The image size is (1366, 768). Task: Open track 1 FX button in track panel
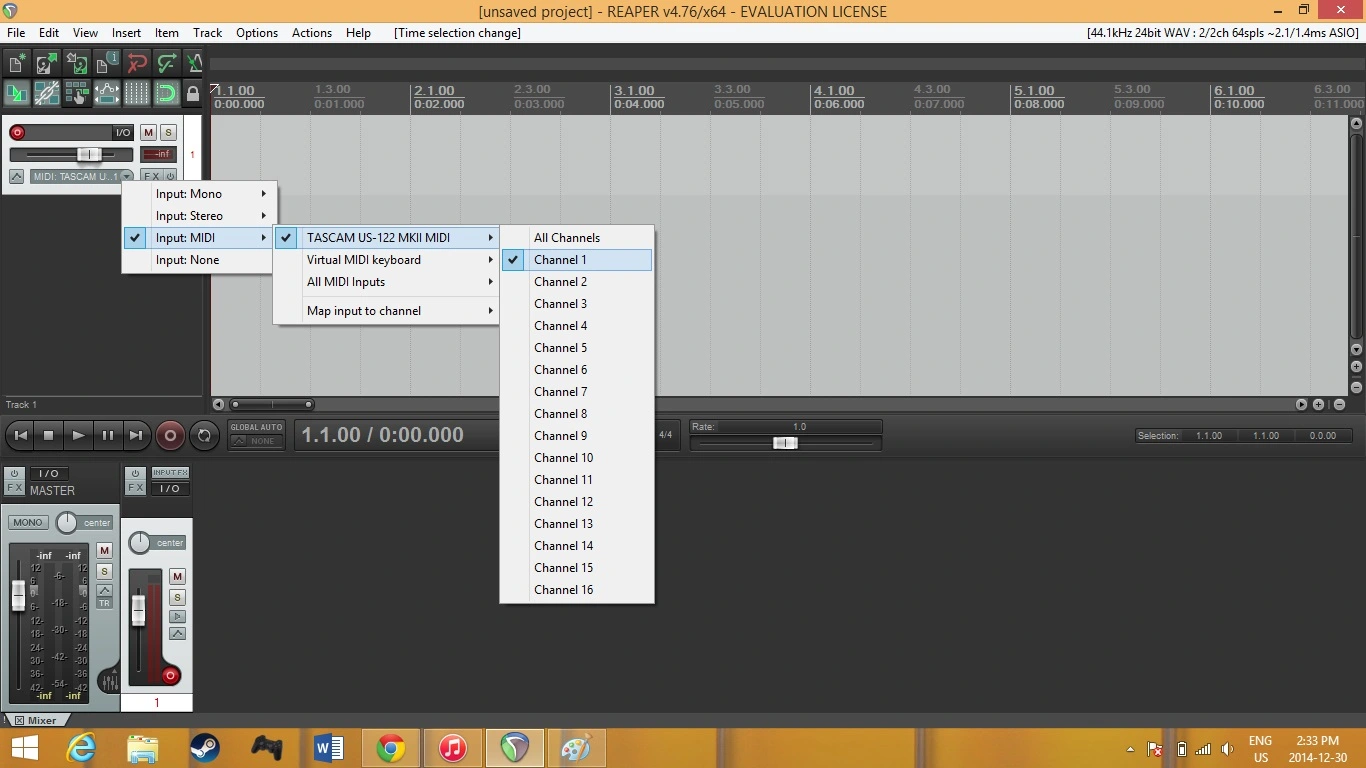tap(151, 176)
